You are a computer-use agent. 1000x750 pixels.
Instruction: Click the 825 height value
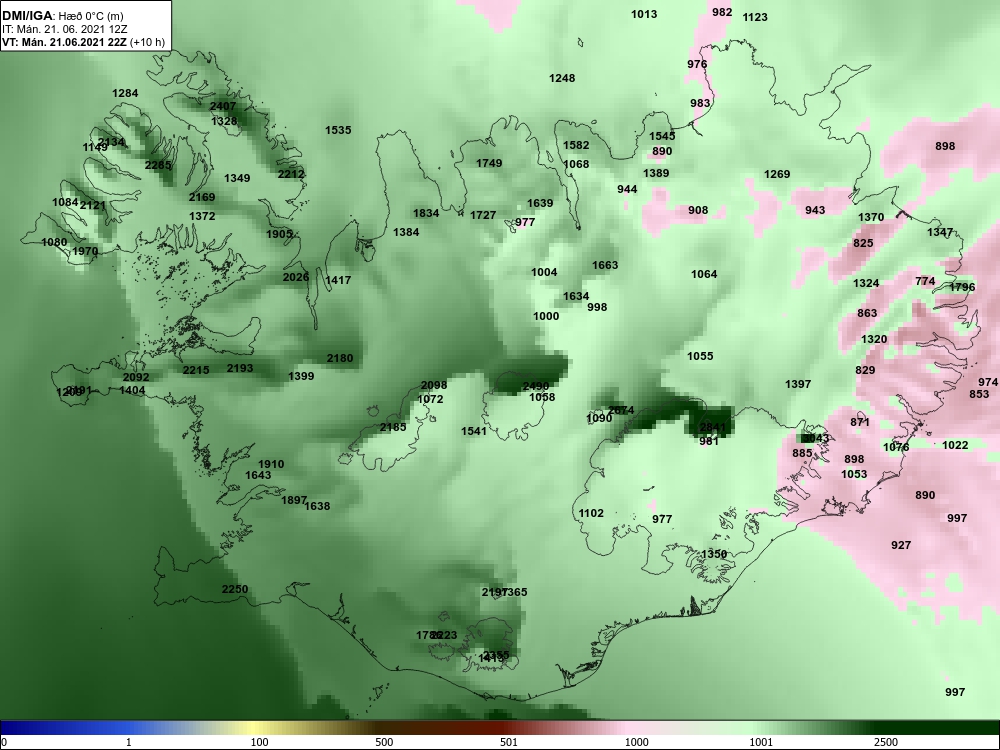click(x=864, y=243)
